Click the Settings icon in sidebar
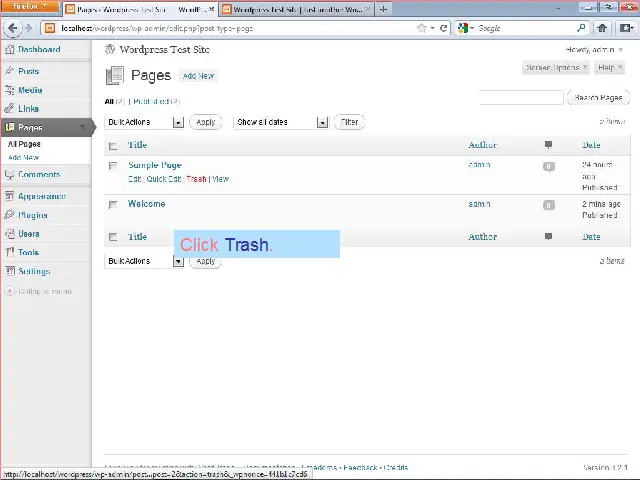640x480 pixels. 9,271
